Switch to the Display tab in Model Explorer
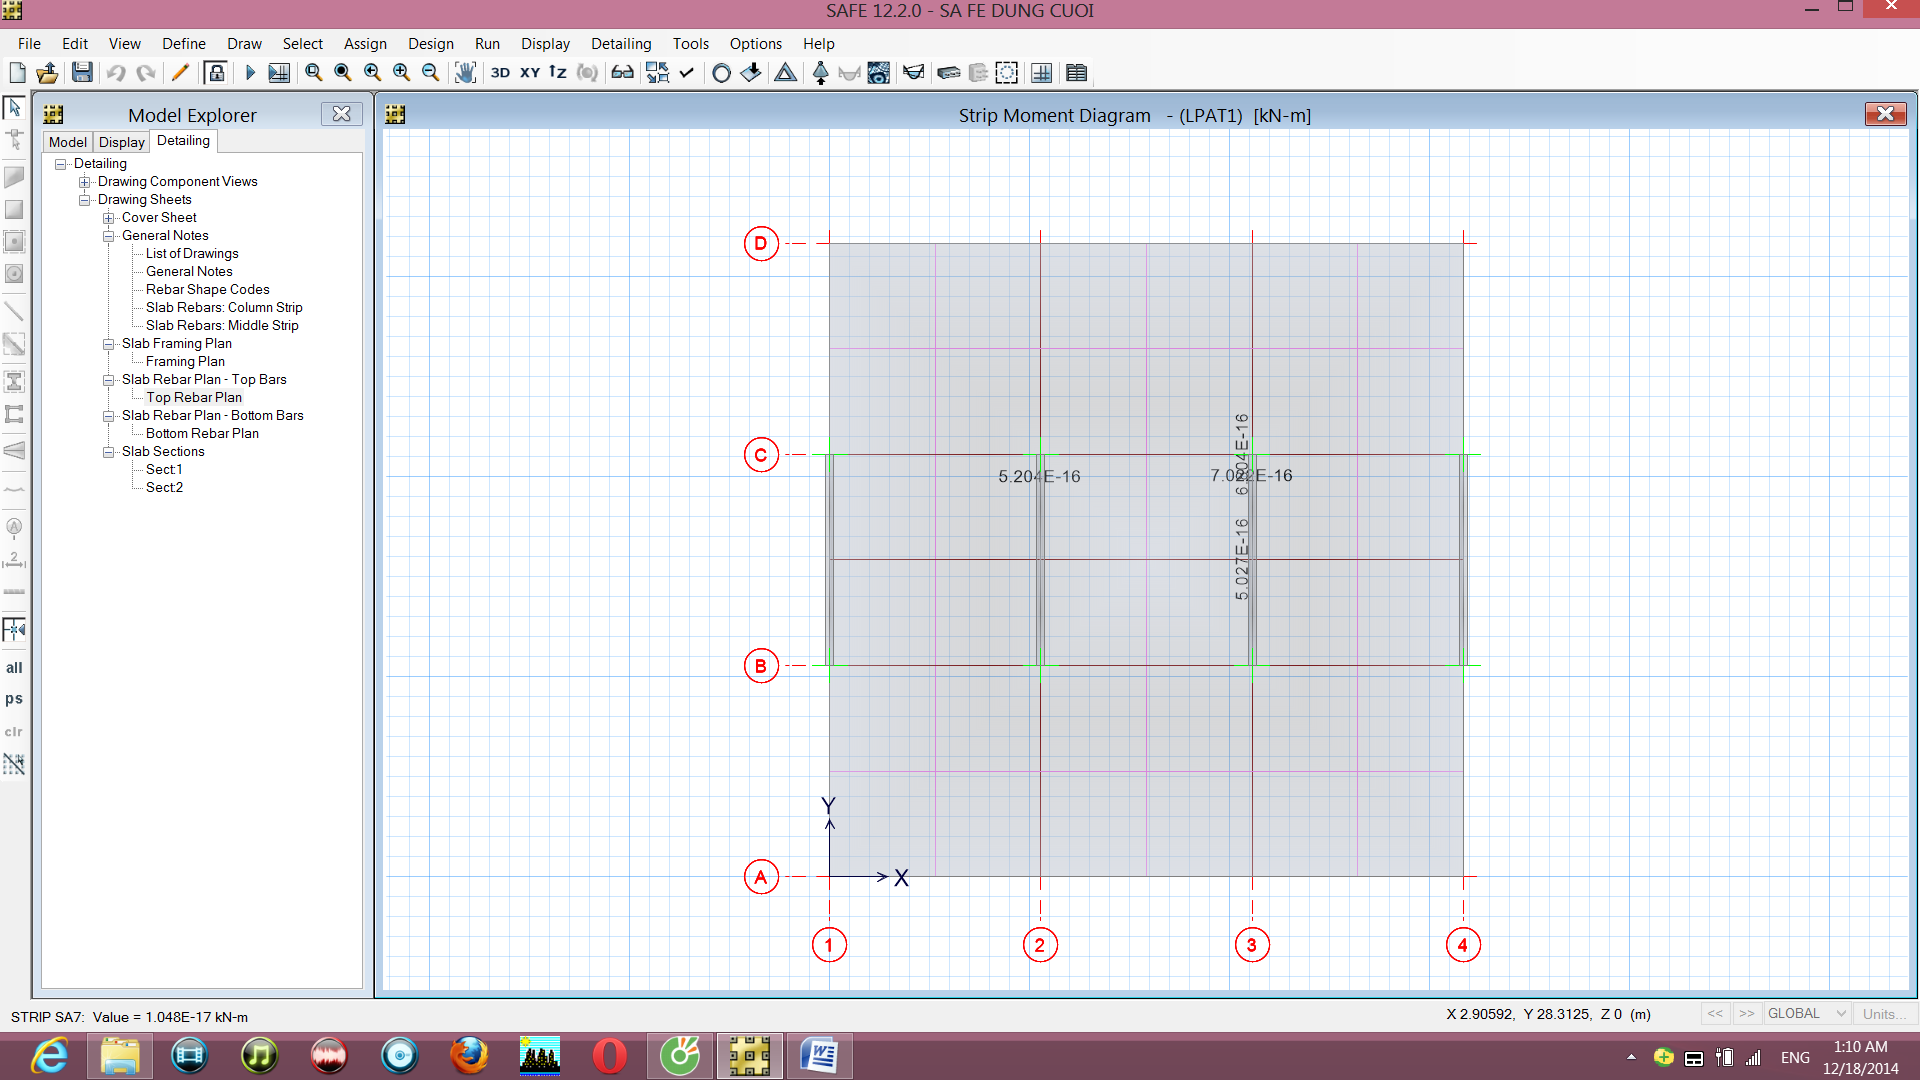Viewport: 1920px width, 1080px height. 121,142
